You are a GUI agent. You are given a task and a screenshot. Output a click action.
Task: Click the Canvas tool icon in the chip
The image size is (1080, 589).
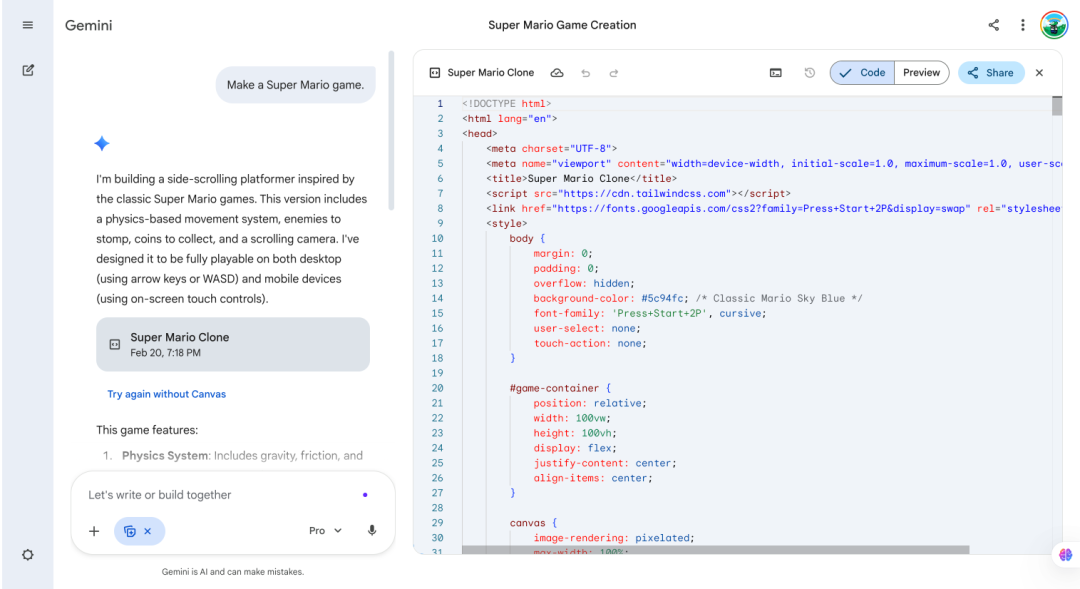[x=129, y=531]
